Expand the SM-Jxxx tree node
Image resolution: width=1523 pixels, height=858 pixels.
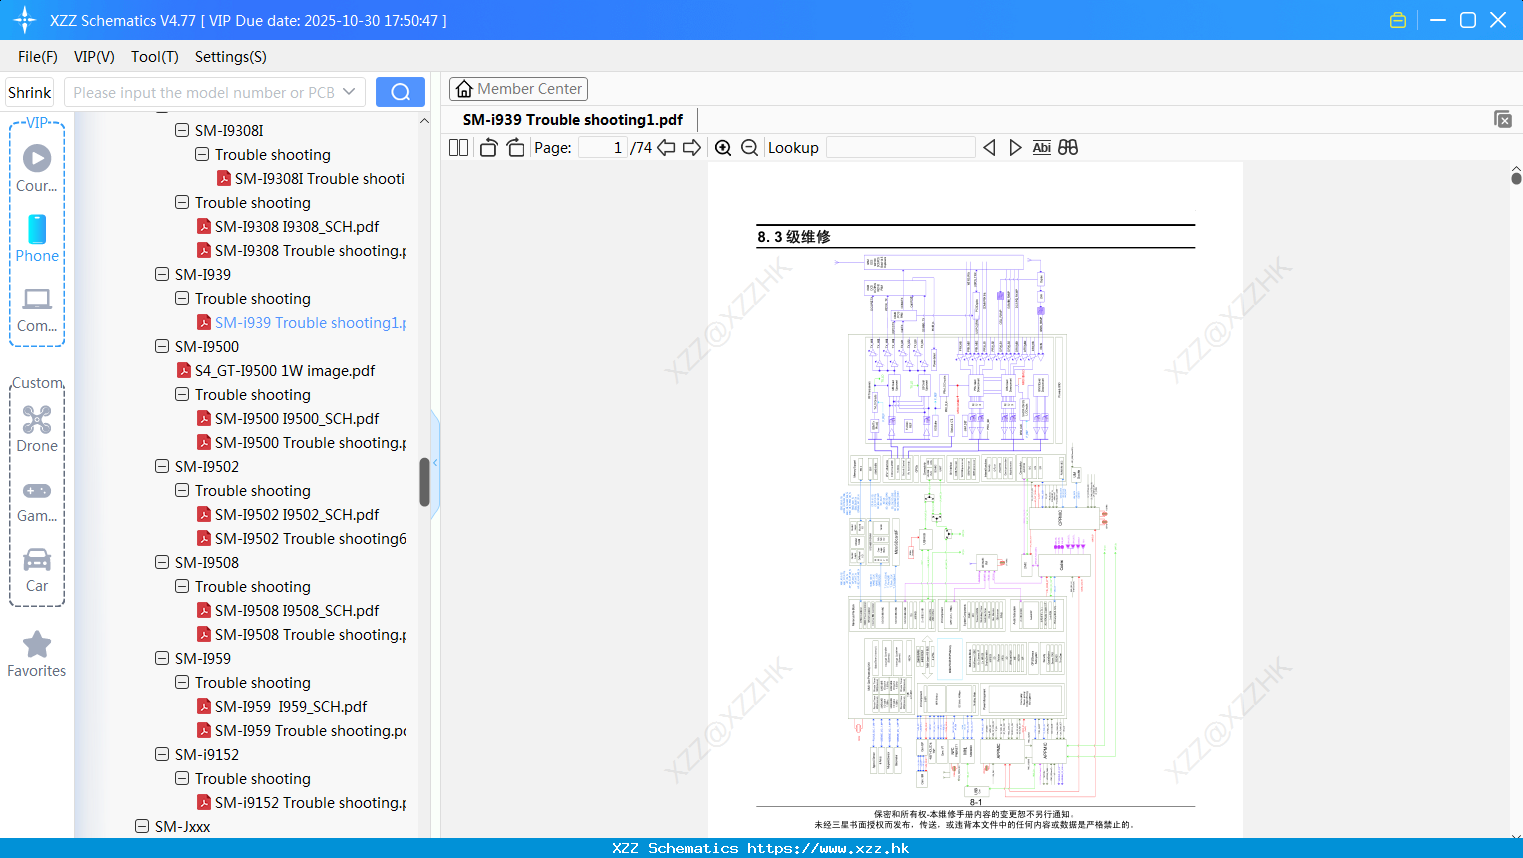(x=142, y=826)
